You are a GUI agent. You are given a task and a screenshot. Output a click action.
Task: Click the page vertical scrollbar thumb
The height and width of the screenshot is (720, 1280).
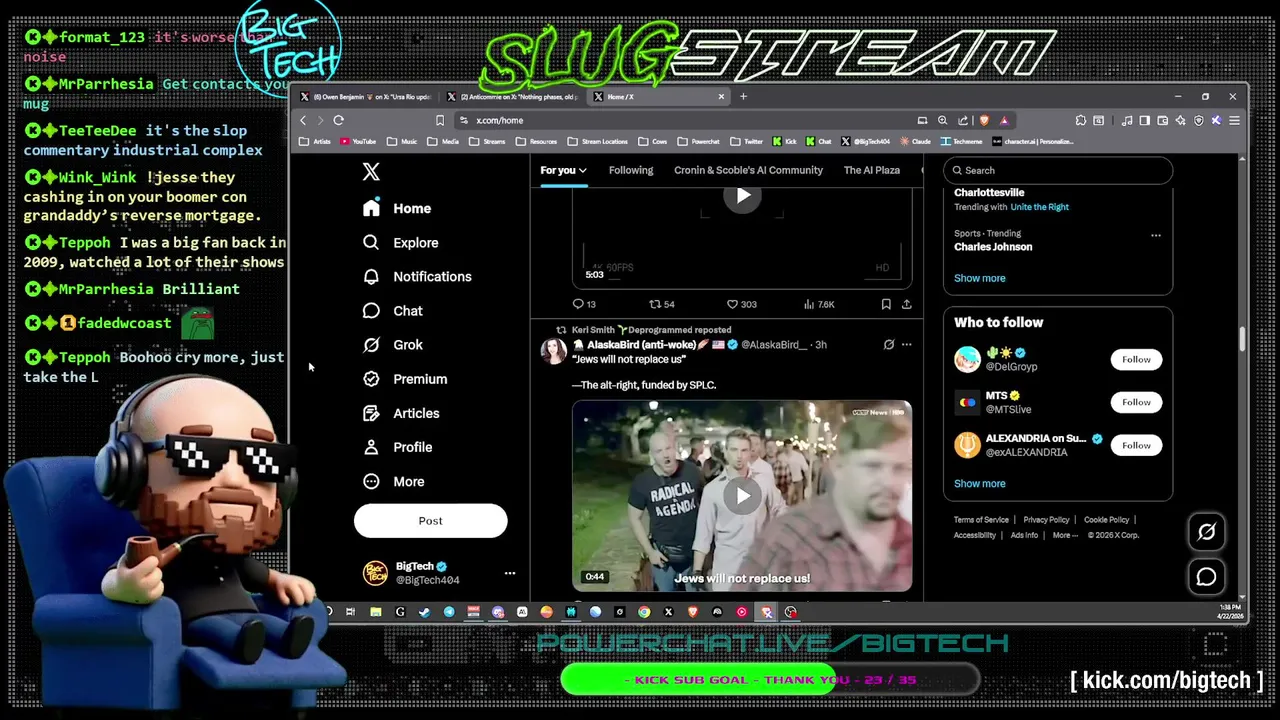point(1243,339)
